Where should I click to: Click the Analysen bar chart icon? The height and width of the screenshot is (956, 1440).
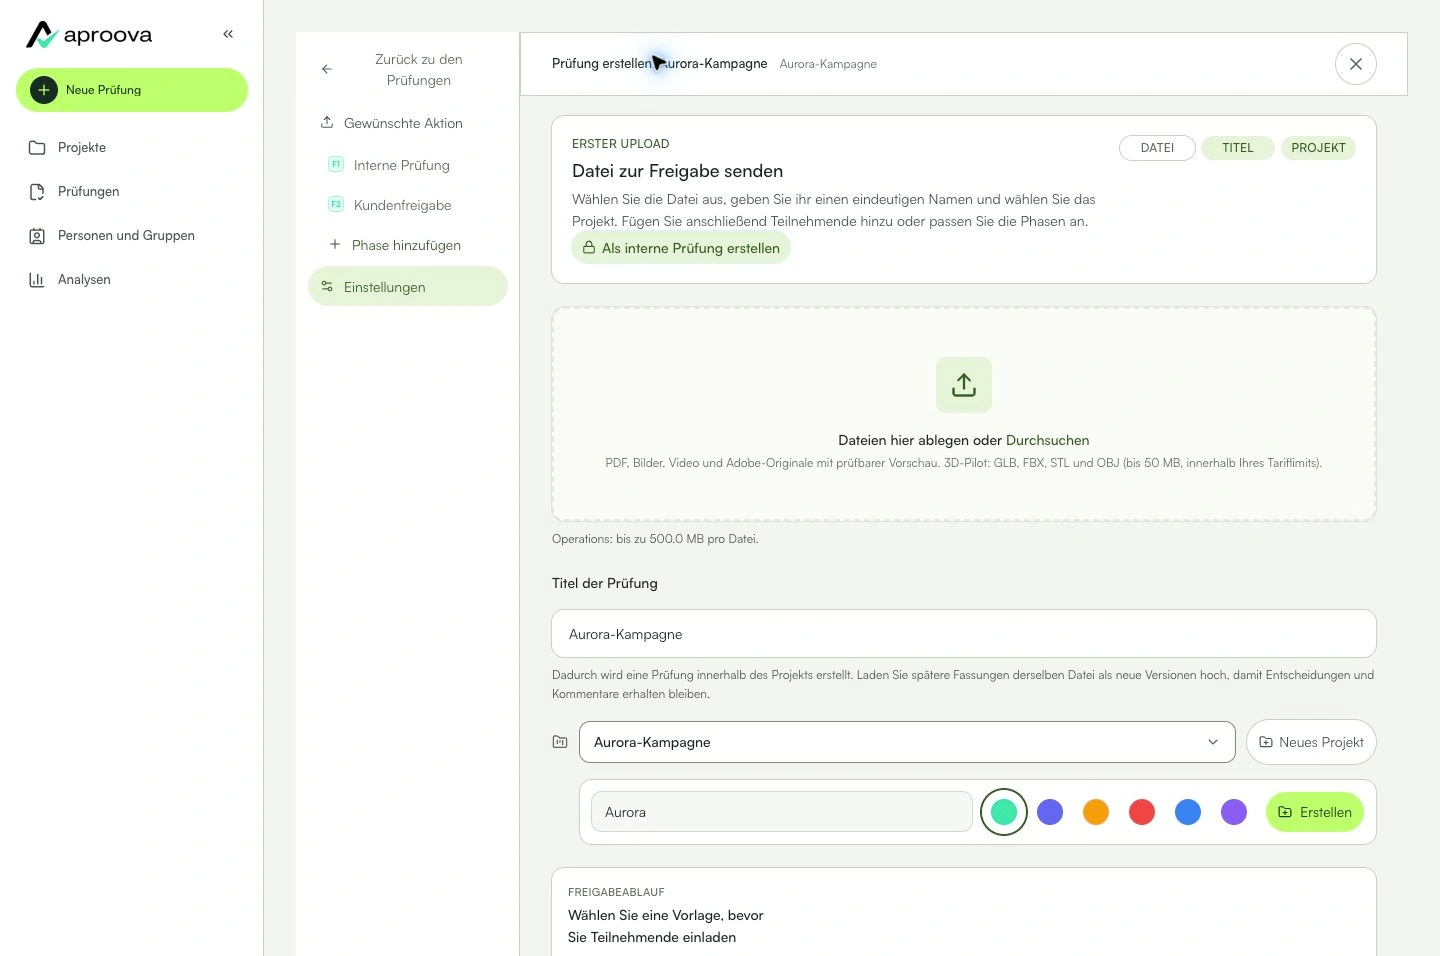click(37, 280)
